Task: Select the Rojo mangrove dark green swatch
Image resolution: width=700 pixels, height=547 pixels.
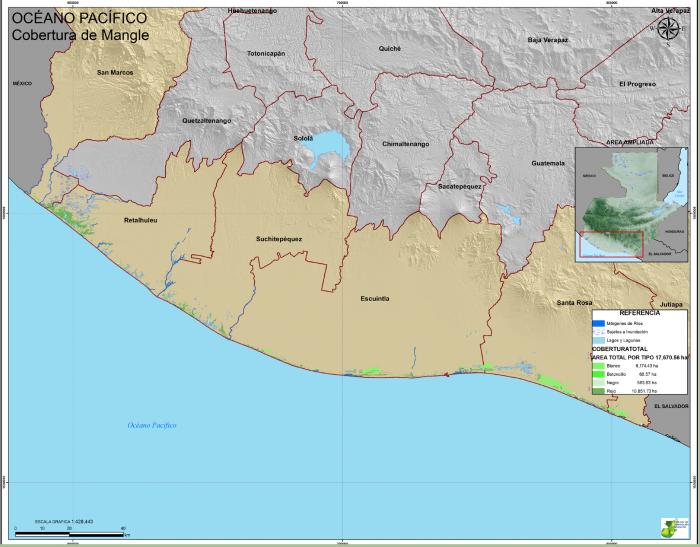Action: [x=598, y=391]
